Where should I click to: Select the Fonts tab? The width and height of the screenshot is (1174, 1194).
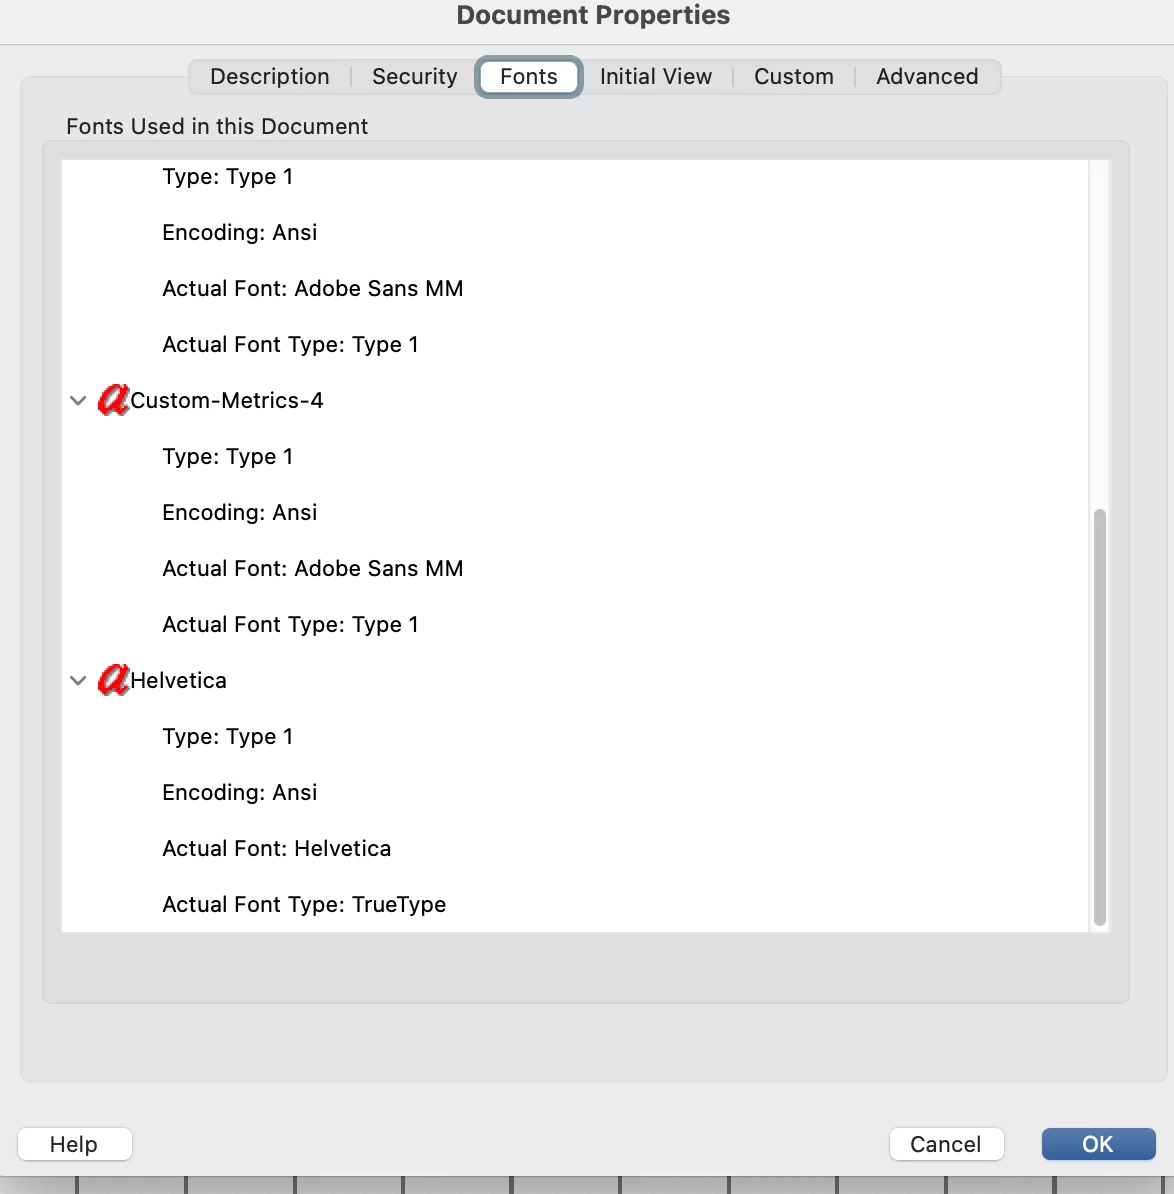[529, 77]
